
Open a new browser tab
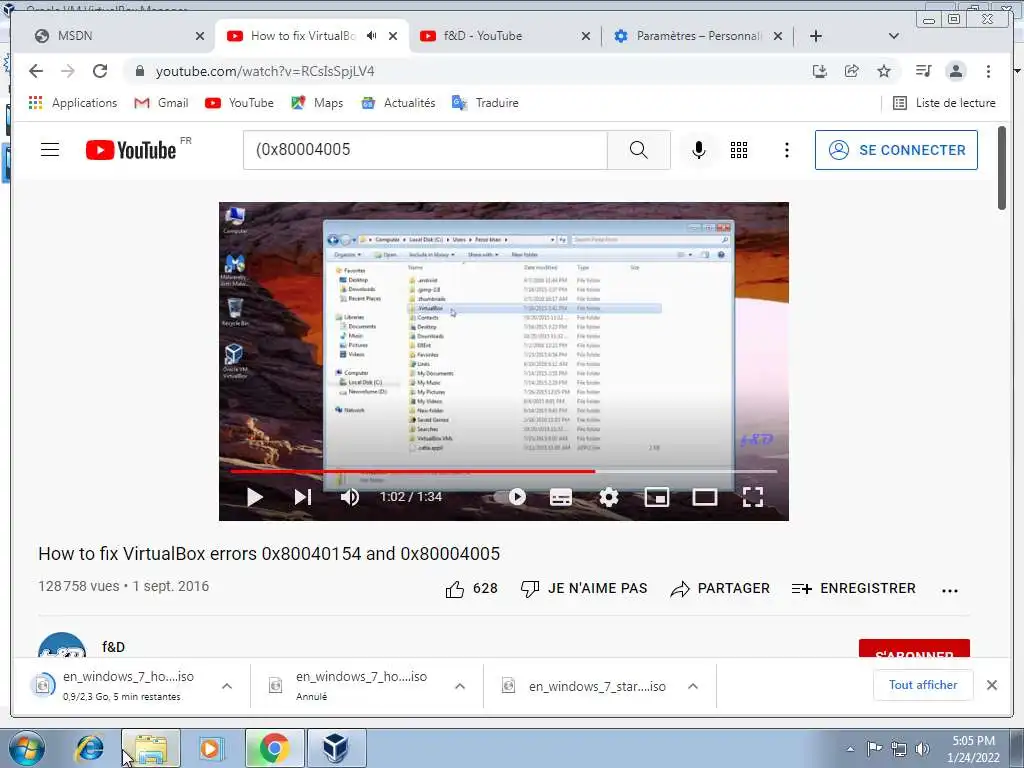[816, 36]
